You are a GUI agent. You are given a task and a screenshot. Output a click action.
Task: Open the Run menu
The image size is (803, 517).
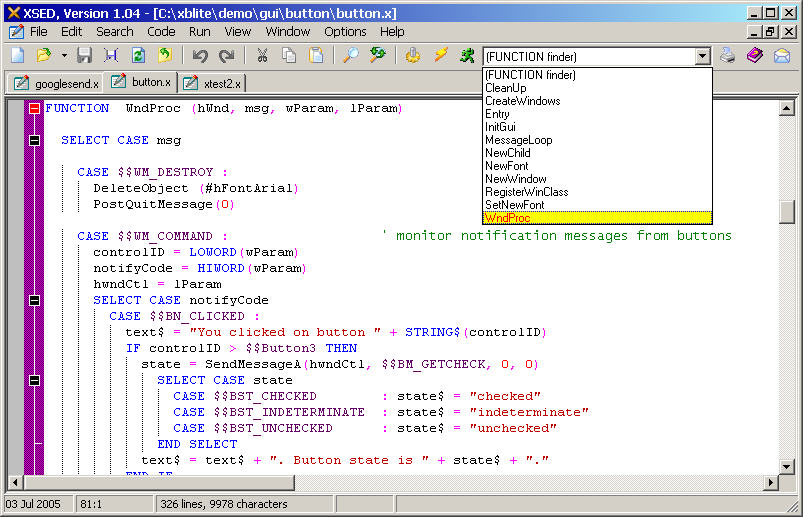pos(200,32)
